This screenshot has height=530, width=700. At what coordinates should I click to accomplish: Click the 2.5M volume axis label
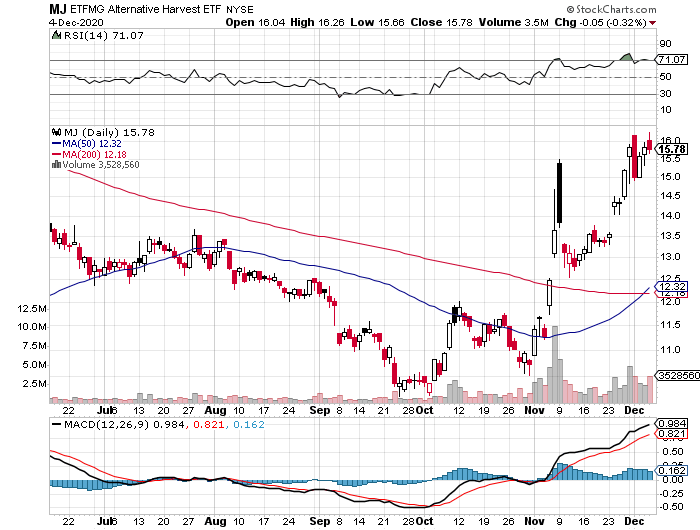(34, 384)
